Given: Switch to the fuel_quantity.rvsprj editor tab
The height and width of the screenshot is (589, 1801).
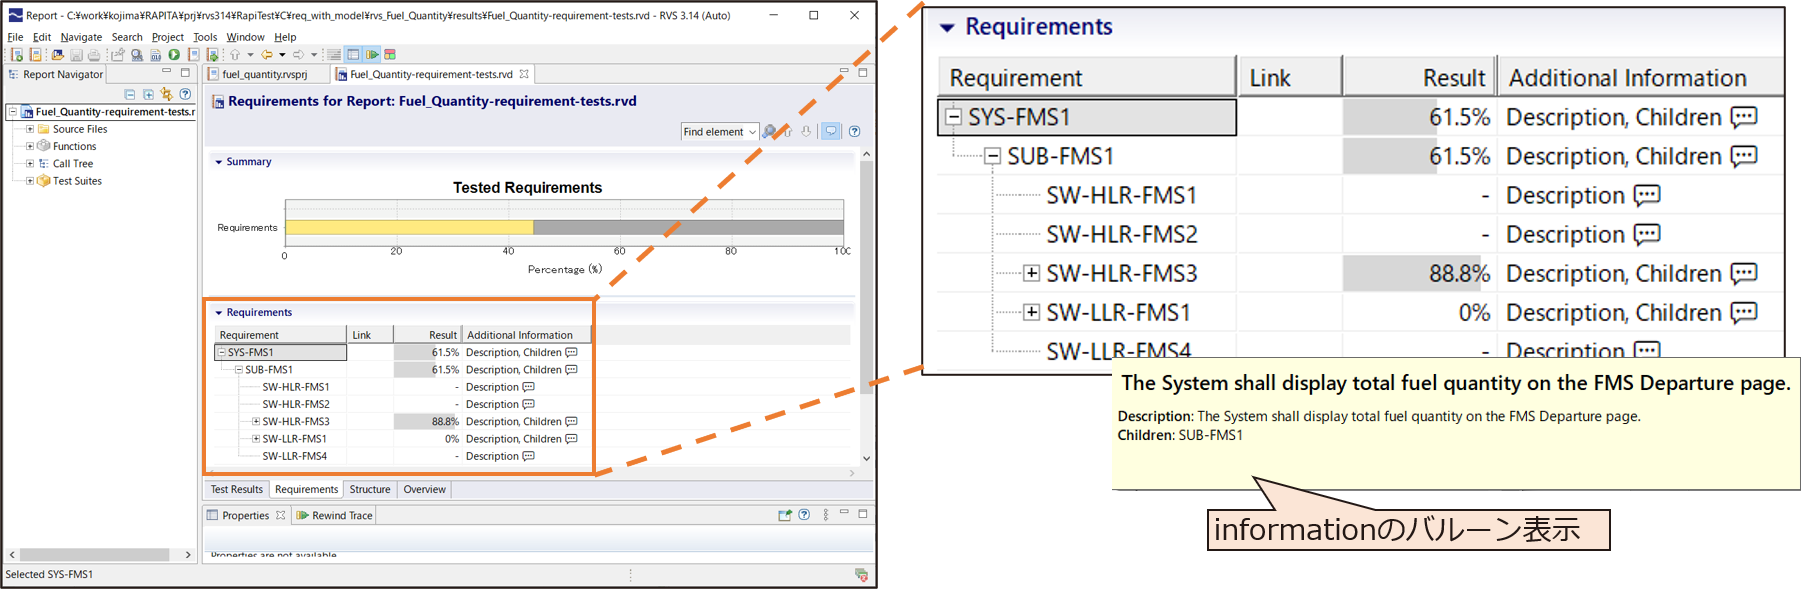Looking at the screenshot, I should [x=264, y=74].
